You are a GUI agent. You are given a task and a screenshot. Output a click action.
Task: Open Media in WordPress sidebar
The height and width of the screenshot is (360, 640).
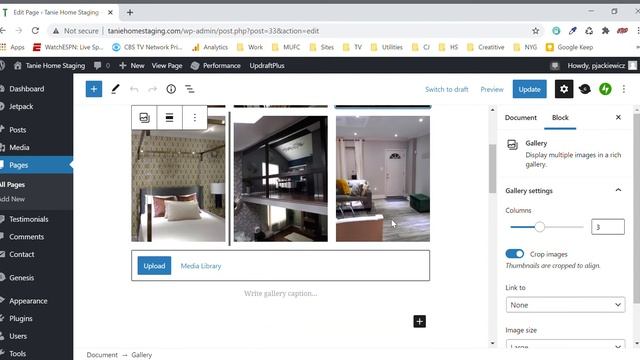(x=19, y=147)
